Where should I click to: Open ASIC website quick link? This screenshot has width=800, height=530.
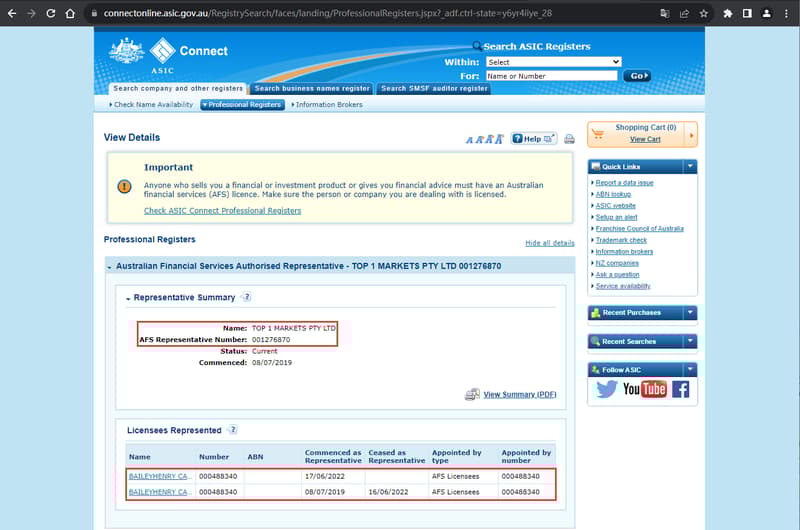click(615, 206)
